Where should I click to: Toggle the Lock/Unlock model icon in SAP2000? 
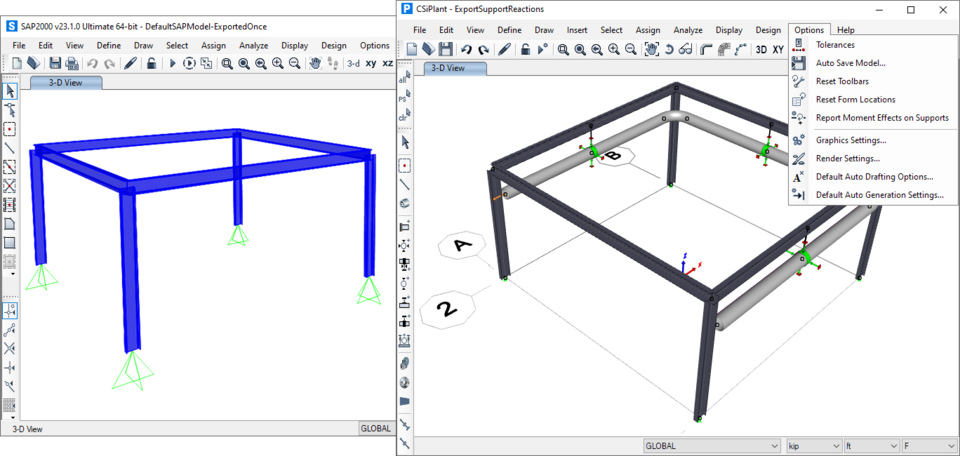[x=151, y=63]
